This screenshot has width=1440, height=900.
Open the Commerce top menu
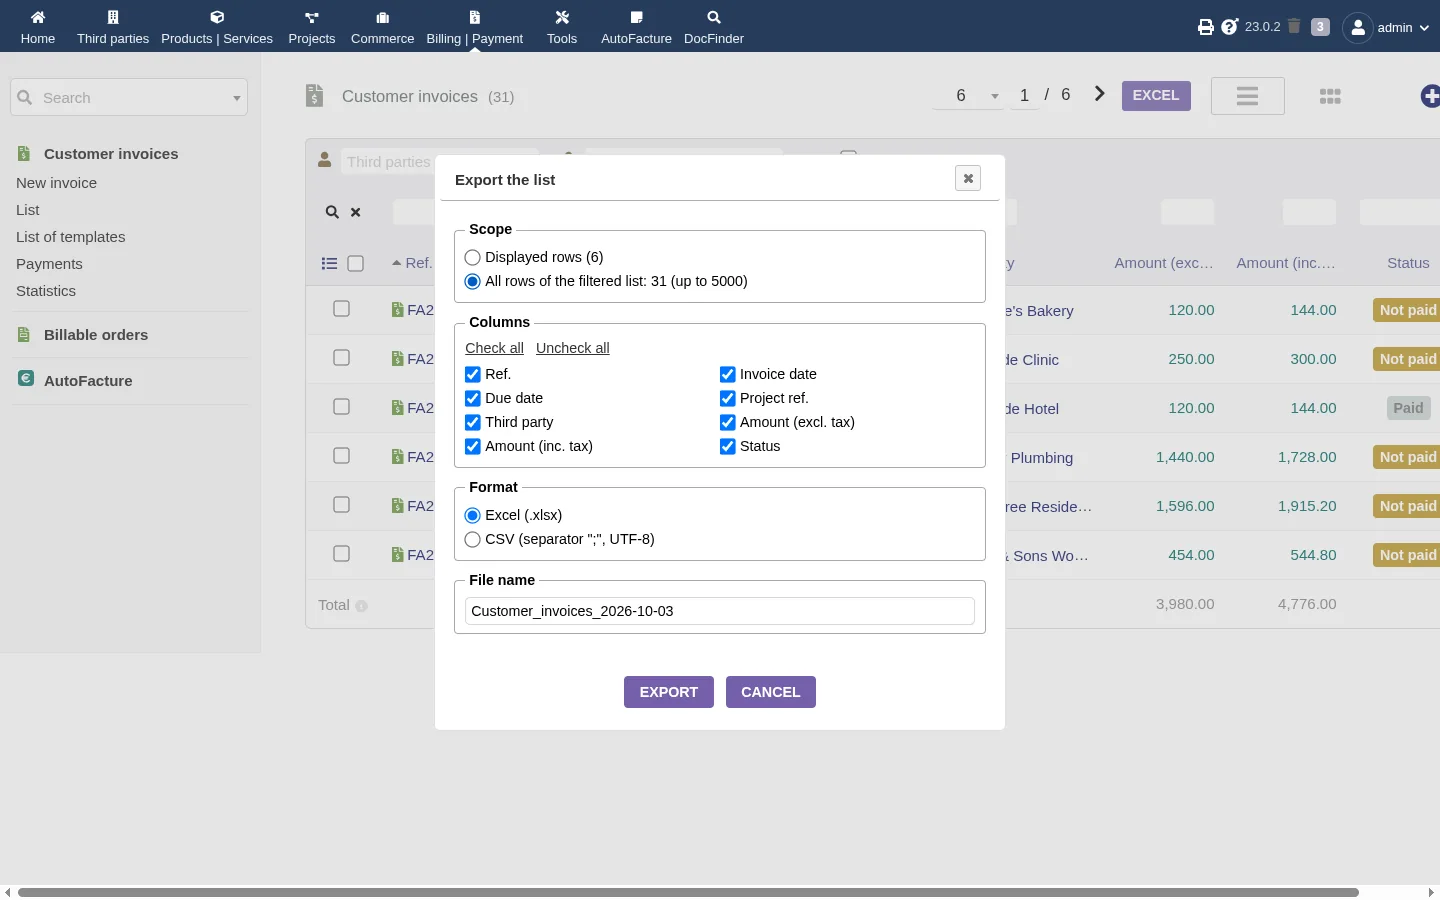click(x=382, y=27)
